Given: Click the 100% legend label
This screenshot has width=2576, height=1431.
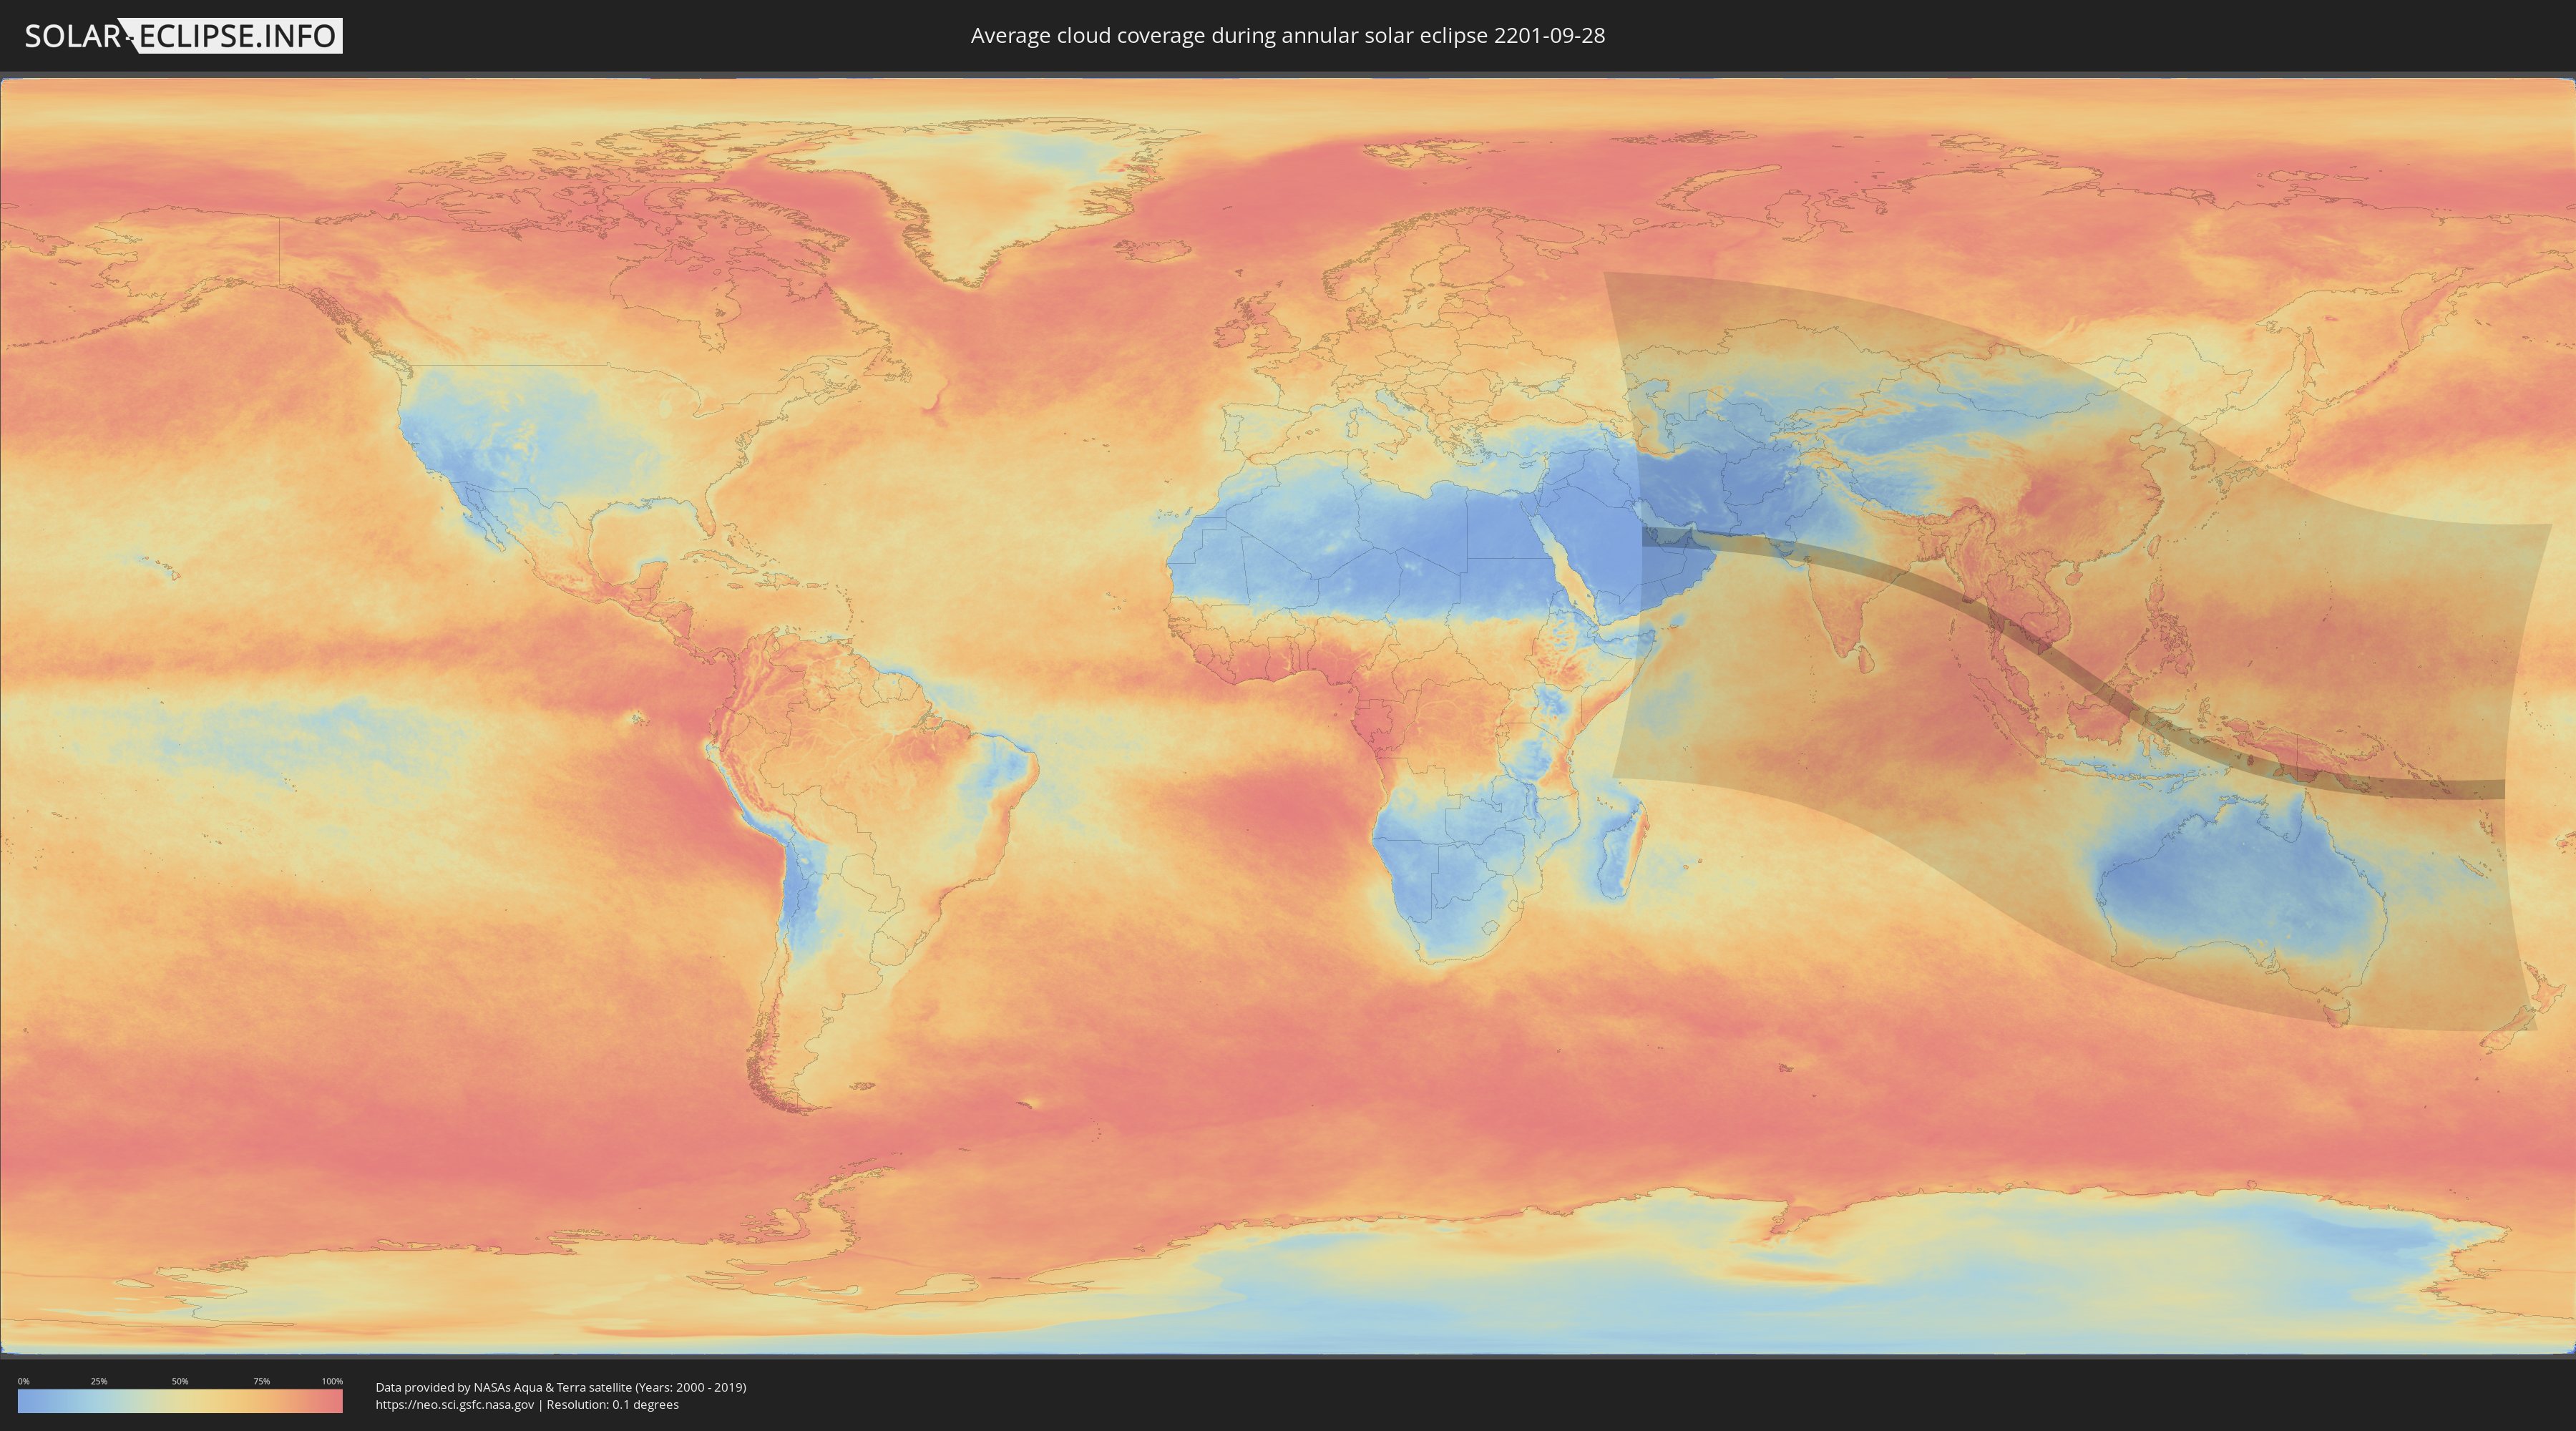Looking at the screenshot, I should tap(332, 1381).
